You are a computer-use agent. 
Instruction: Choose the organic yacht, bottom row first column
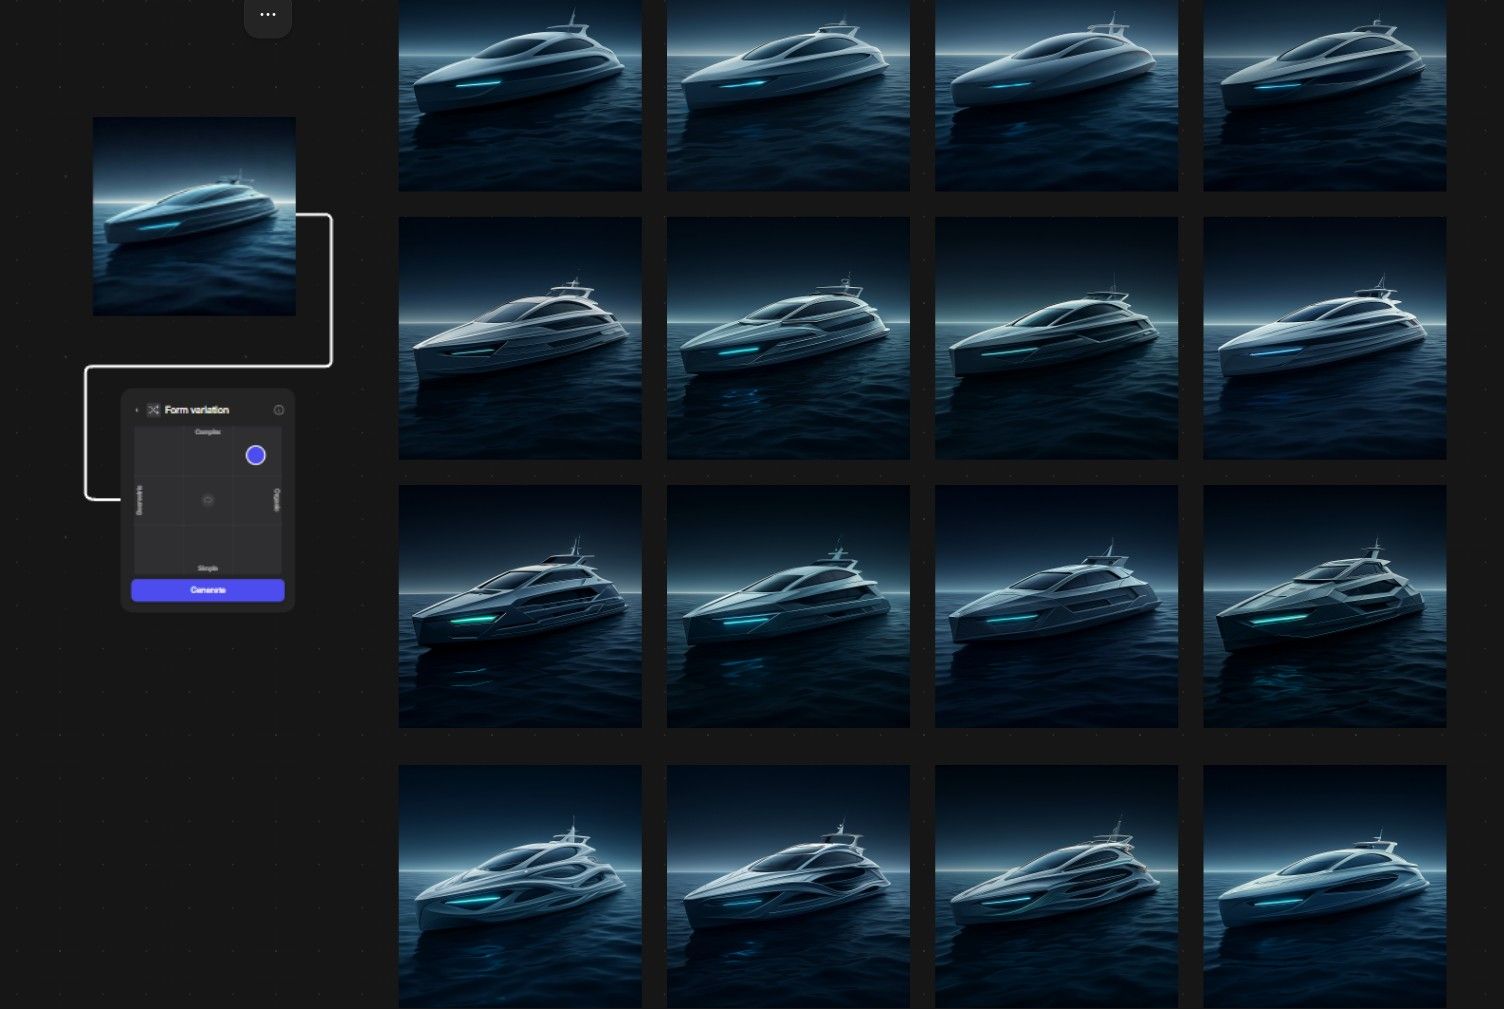520,886
